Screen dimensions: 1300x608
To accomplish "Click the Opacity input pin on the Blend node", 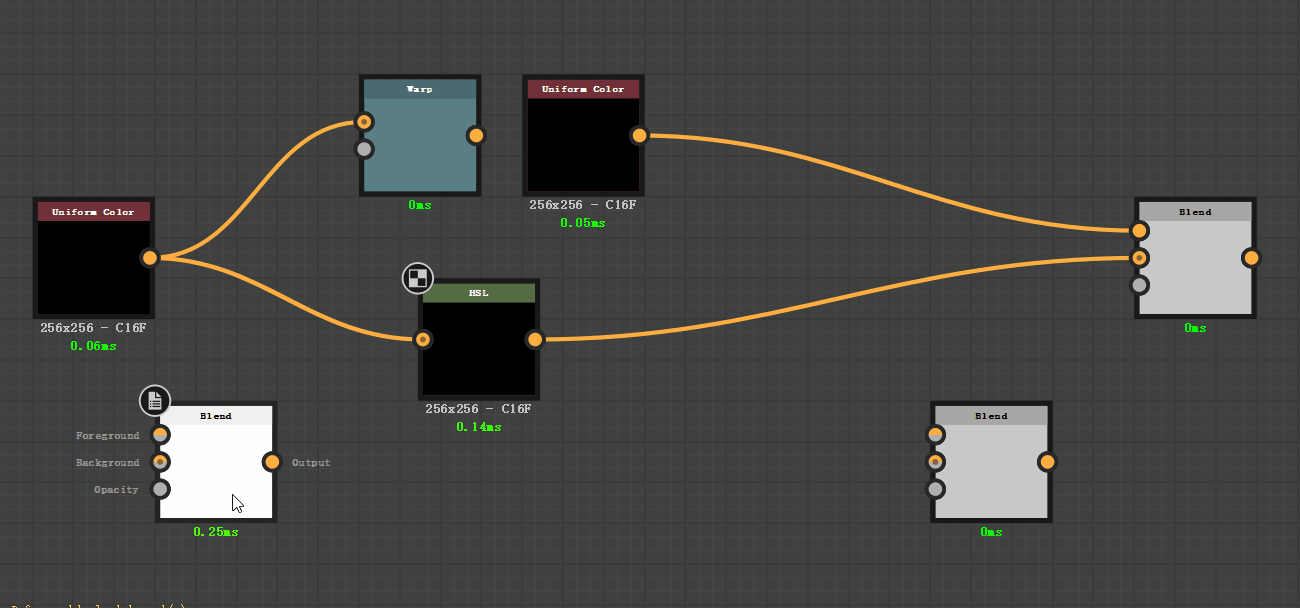I will tap(160, 489).
